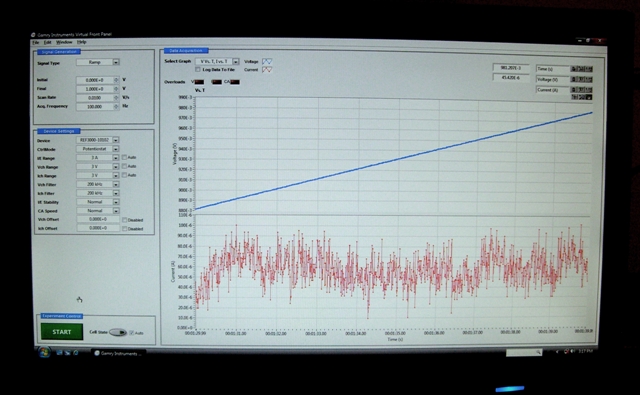The height and width of the screenshot is (395, 640).
Task: Click the green START button
Action: click(x=62, y=332)
